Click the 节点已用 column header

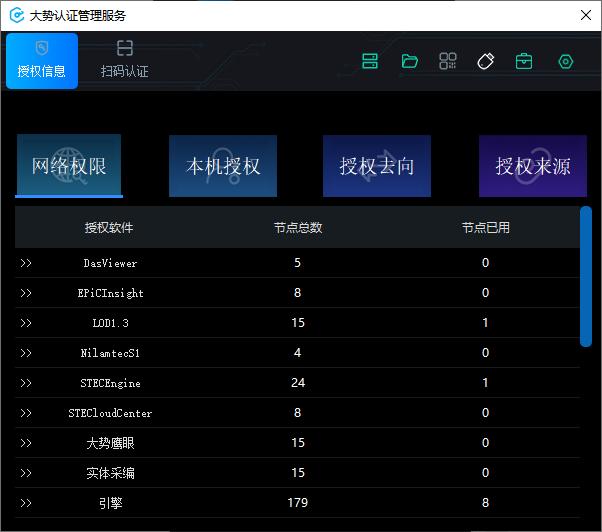486,228
